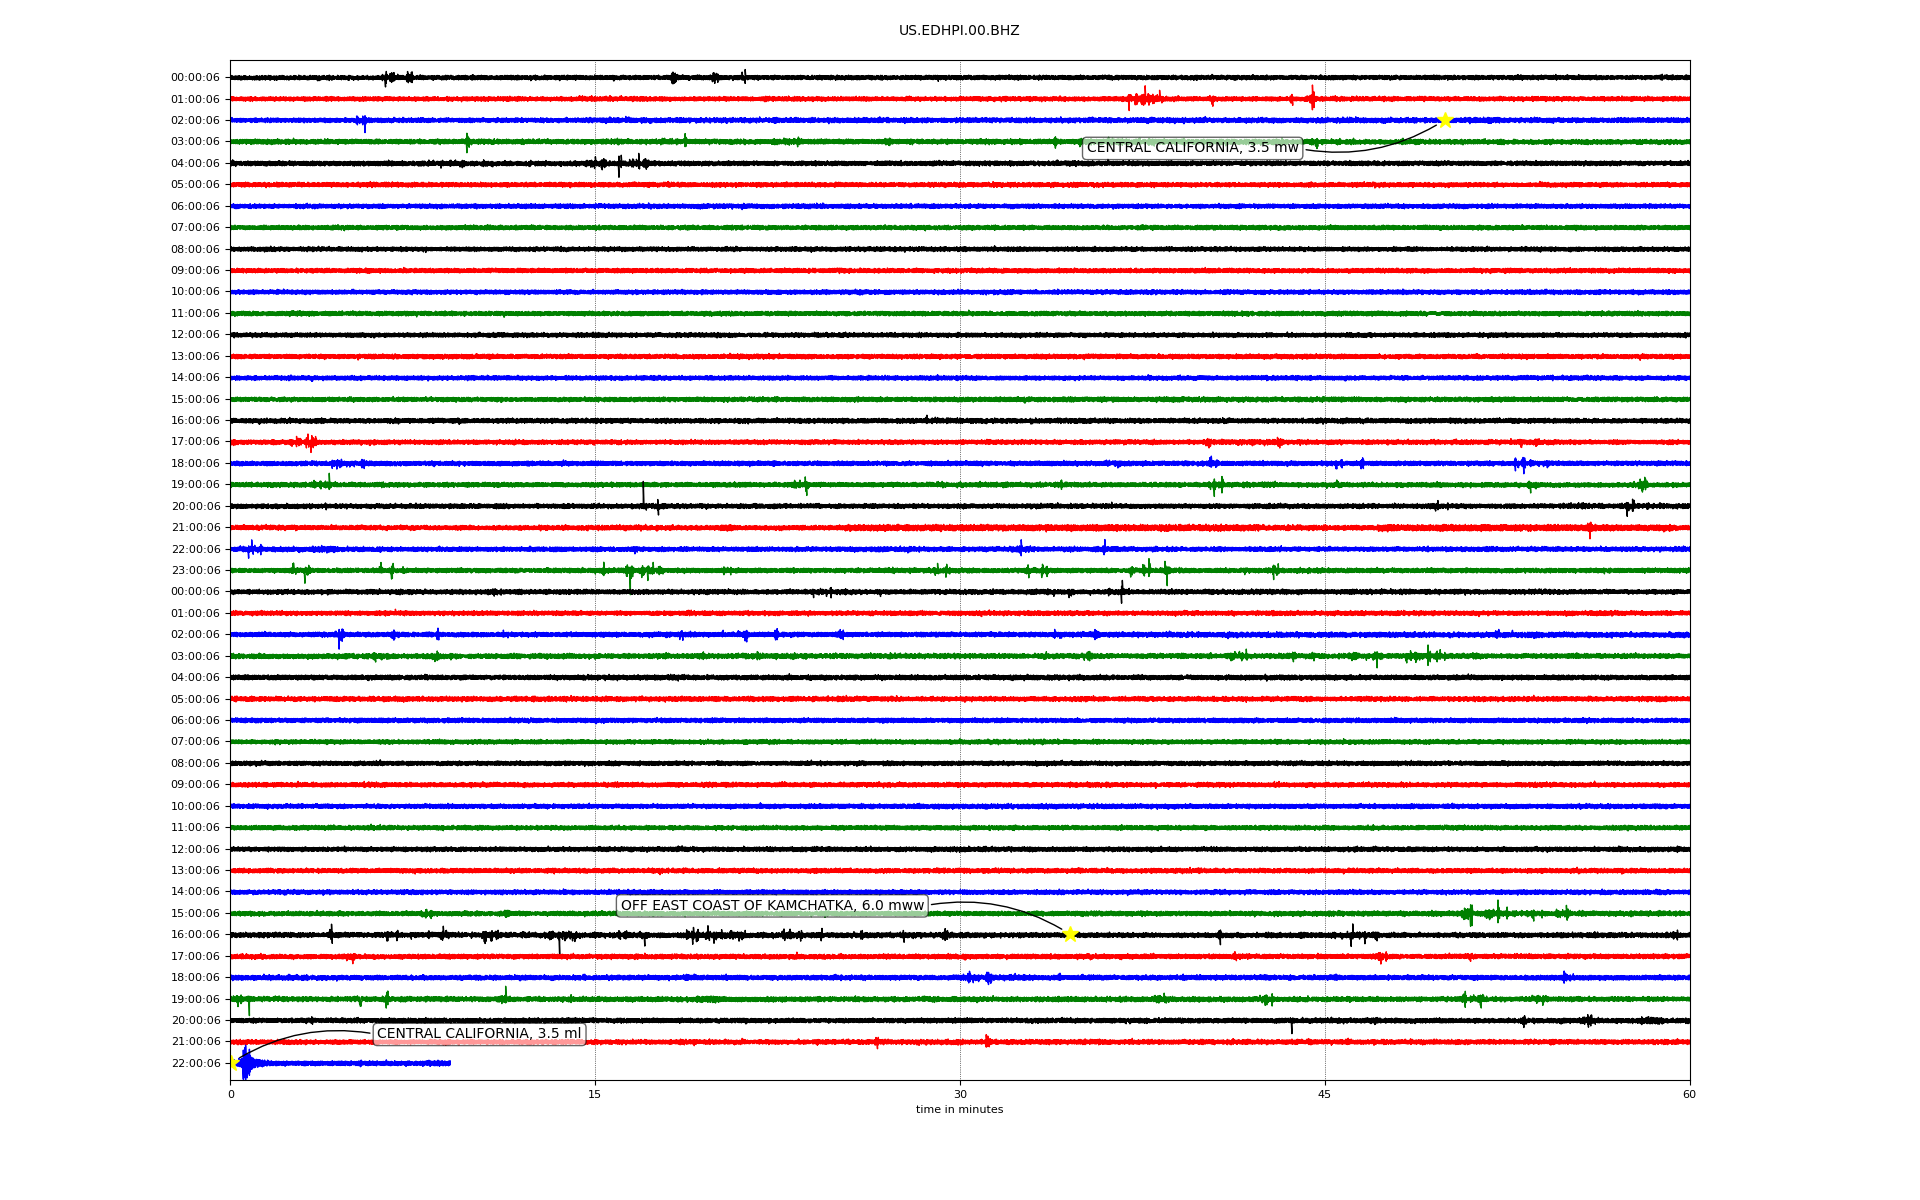Click the 60 tick on the time axis

1689,1094
